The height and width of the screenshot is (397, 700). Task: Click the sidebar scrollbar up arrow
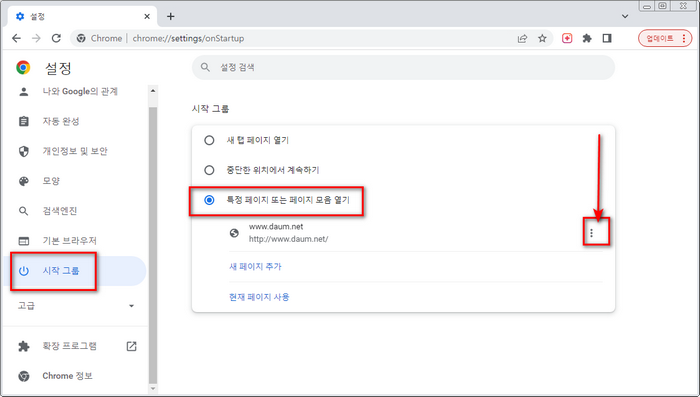[x=153, y=91]
